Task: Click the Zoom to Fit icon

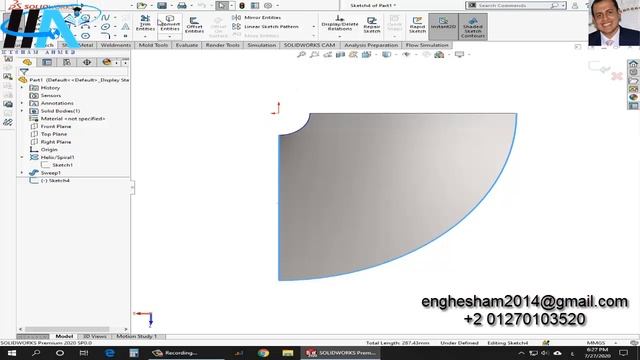Action: point(301,54)
